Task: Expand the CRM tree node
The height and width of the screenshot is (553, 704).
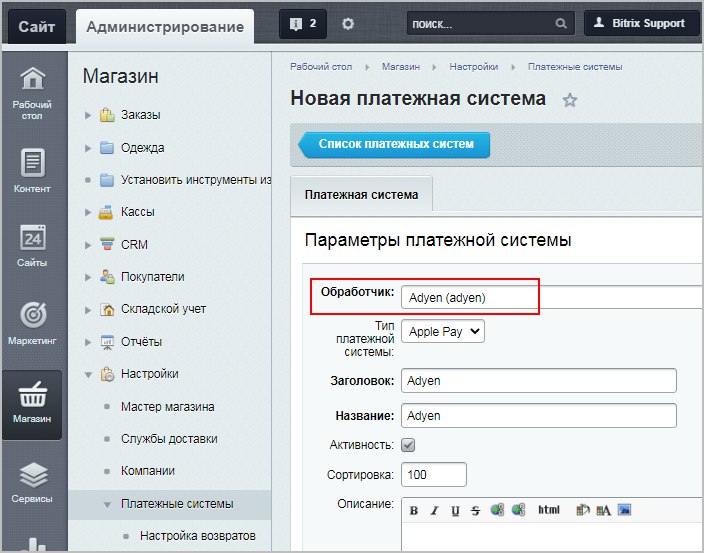Action: click(88, 245)
